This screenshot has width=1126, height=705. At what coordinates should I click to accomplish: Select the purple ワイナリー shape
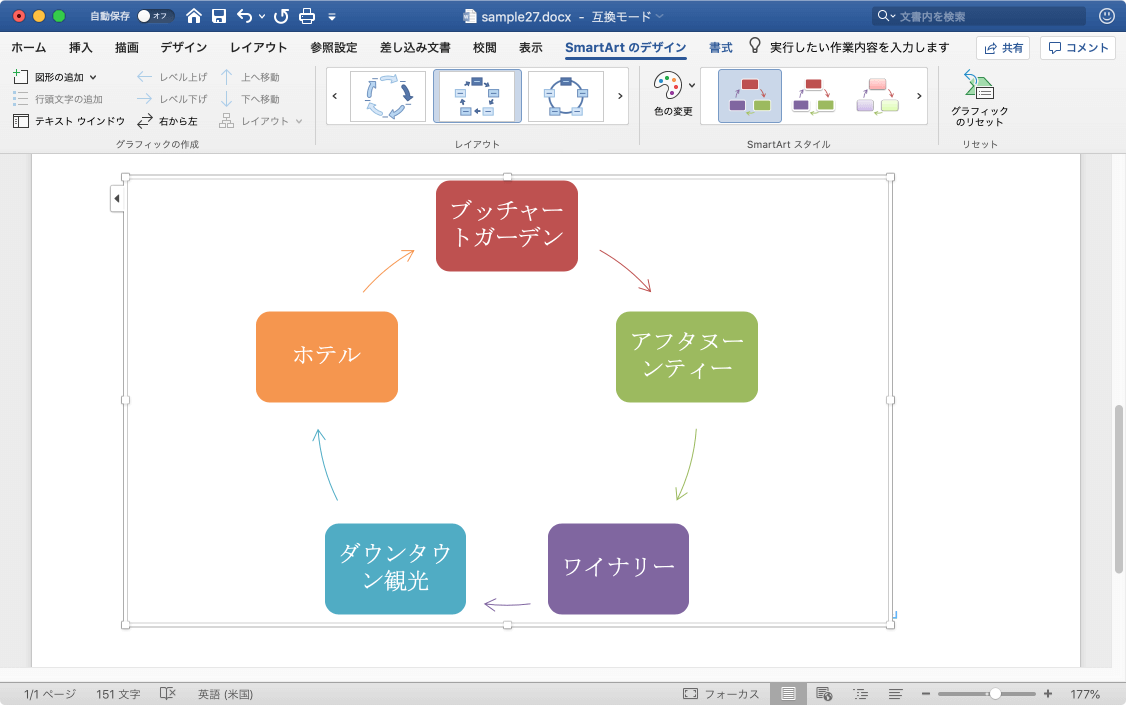coord(618,569)
